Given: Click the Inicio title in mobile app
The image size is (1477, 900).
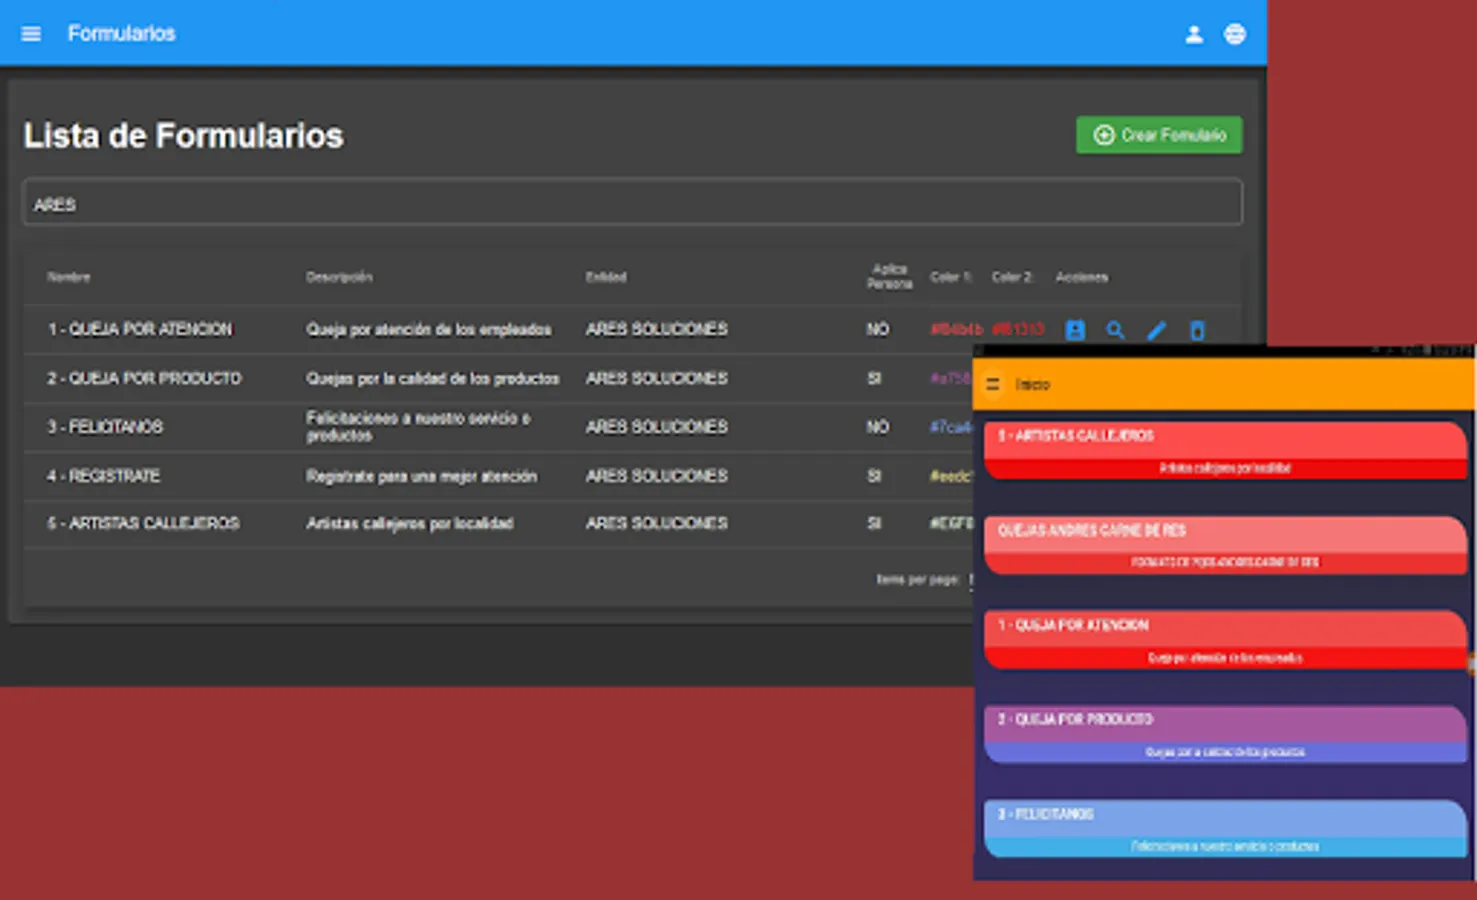Looking at the screenshot, I should coord(1033,384).
